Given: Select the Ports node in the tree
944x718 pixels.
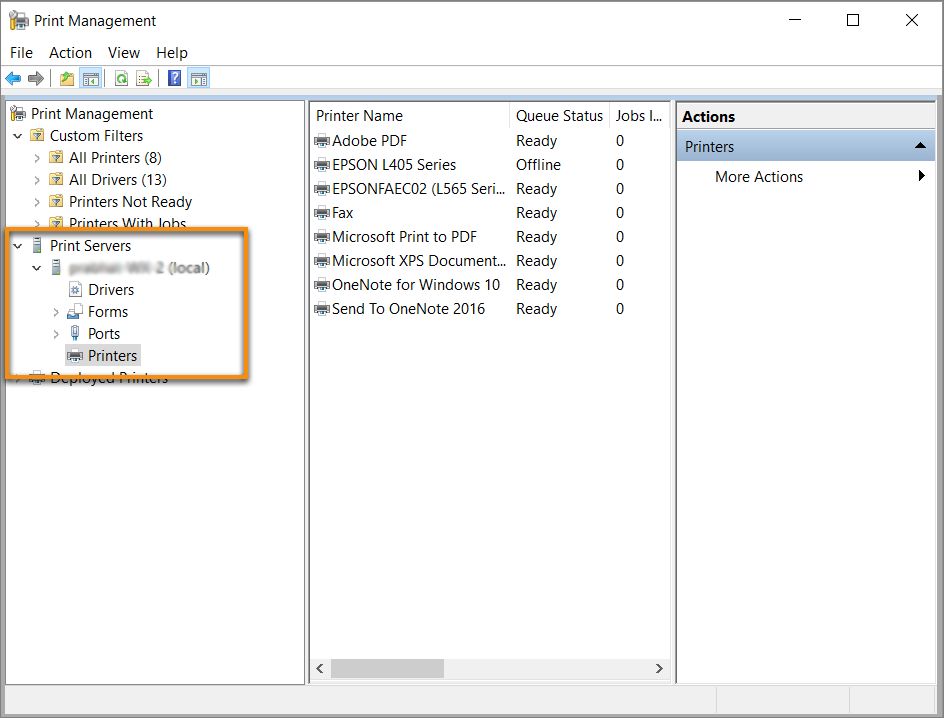Looking at the screenshot, I should click(104, 333).
